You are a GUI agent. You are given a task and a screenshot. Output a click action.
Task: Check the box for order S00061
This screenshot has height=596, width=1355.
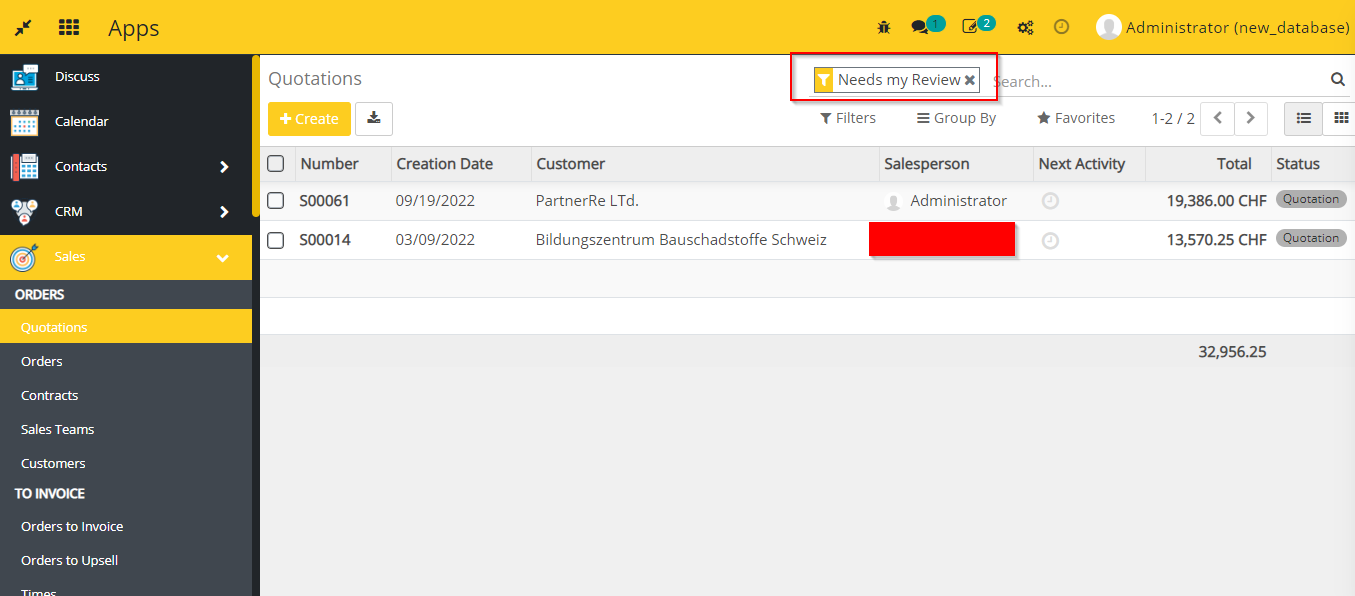coord(276,201)
